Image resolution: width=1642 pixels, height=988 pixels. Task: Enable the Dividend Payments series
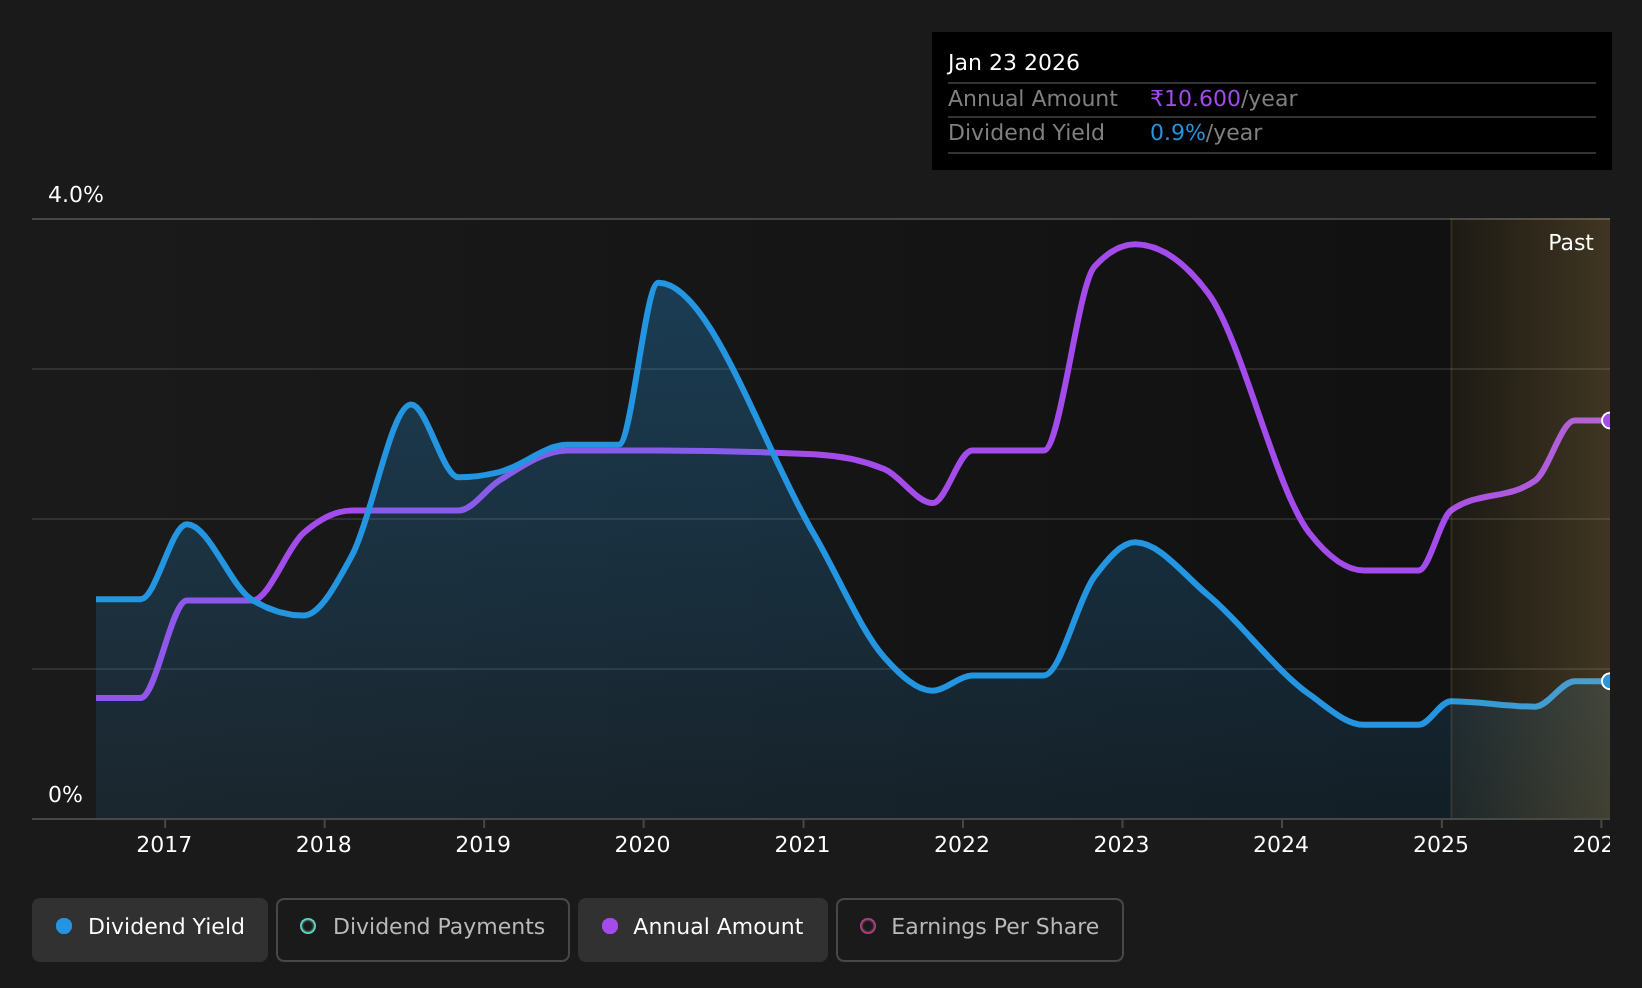(423, 929)
